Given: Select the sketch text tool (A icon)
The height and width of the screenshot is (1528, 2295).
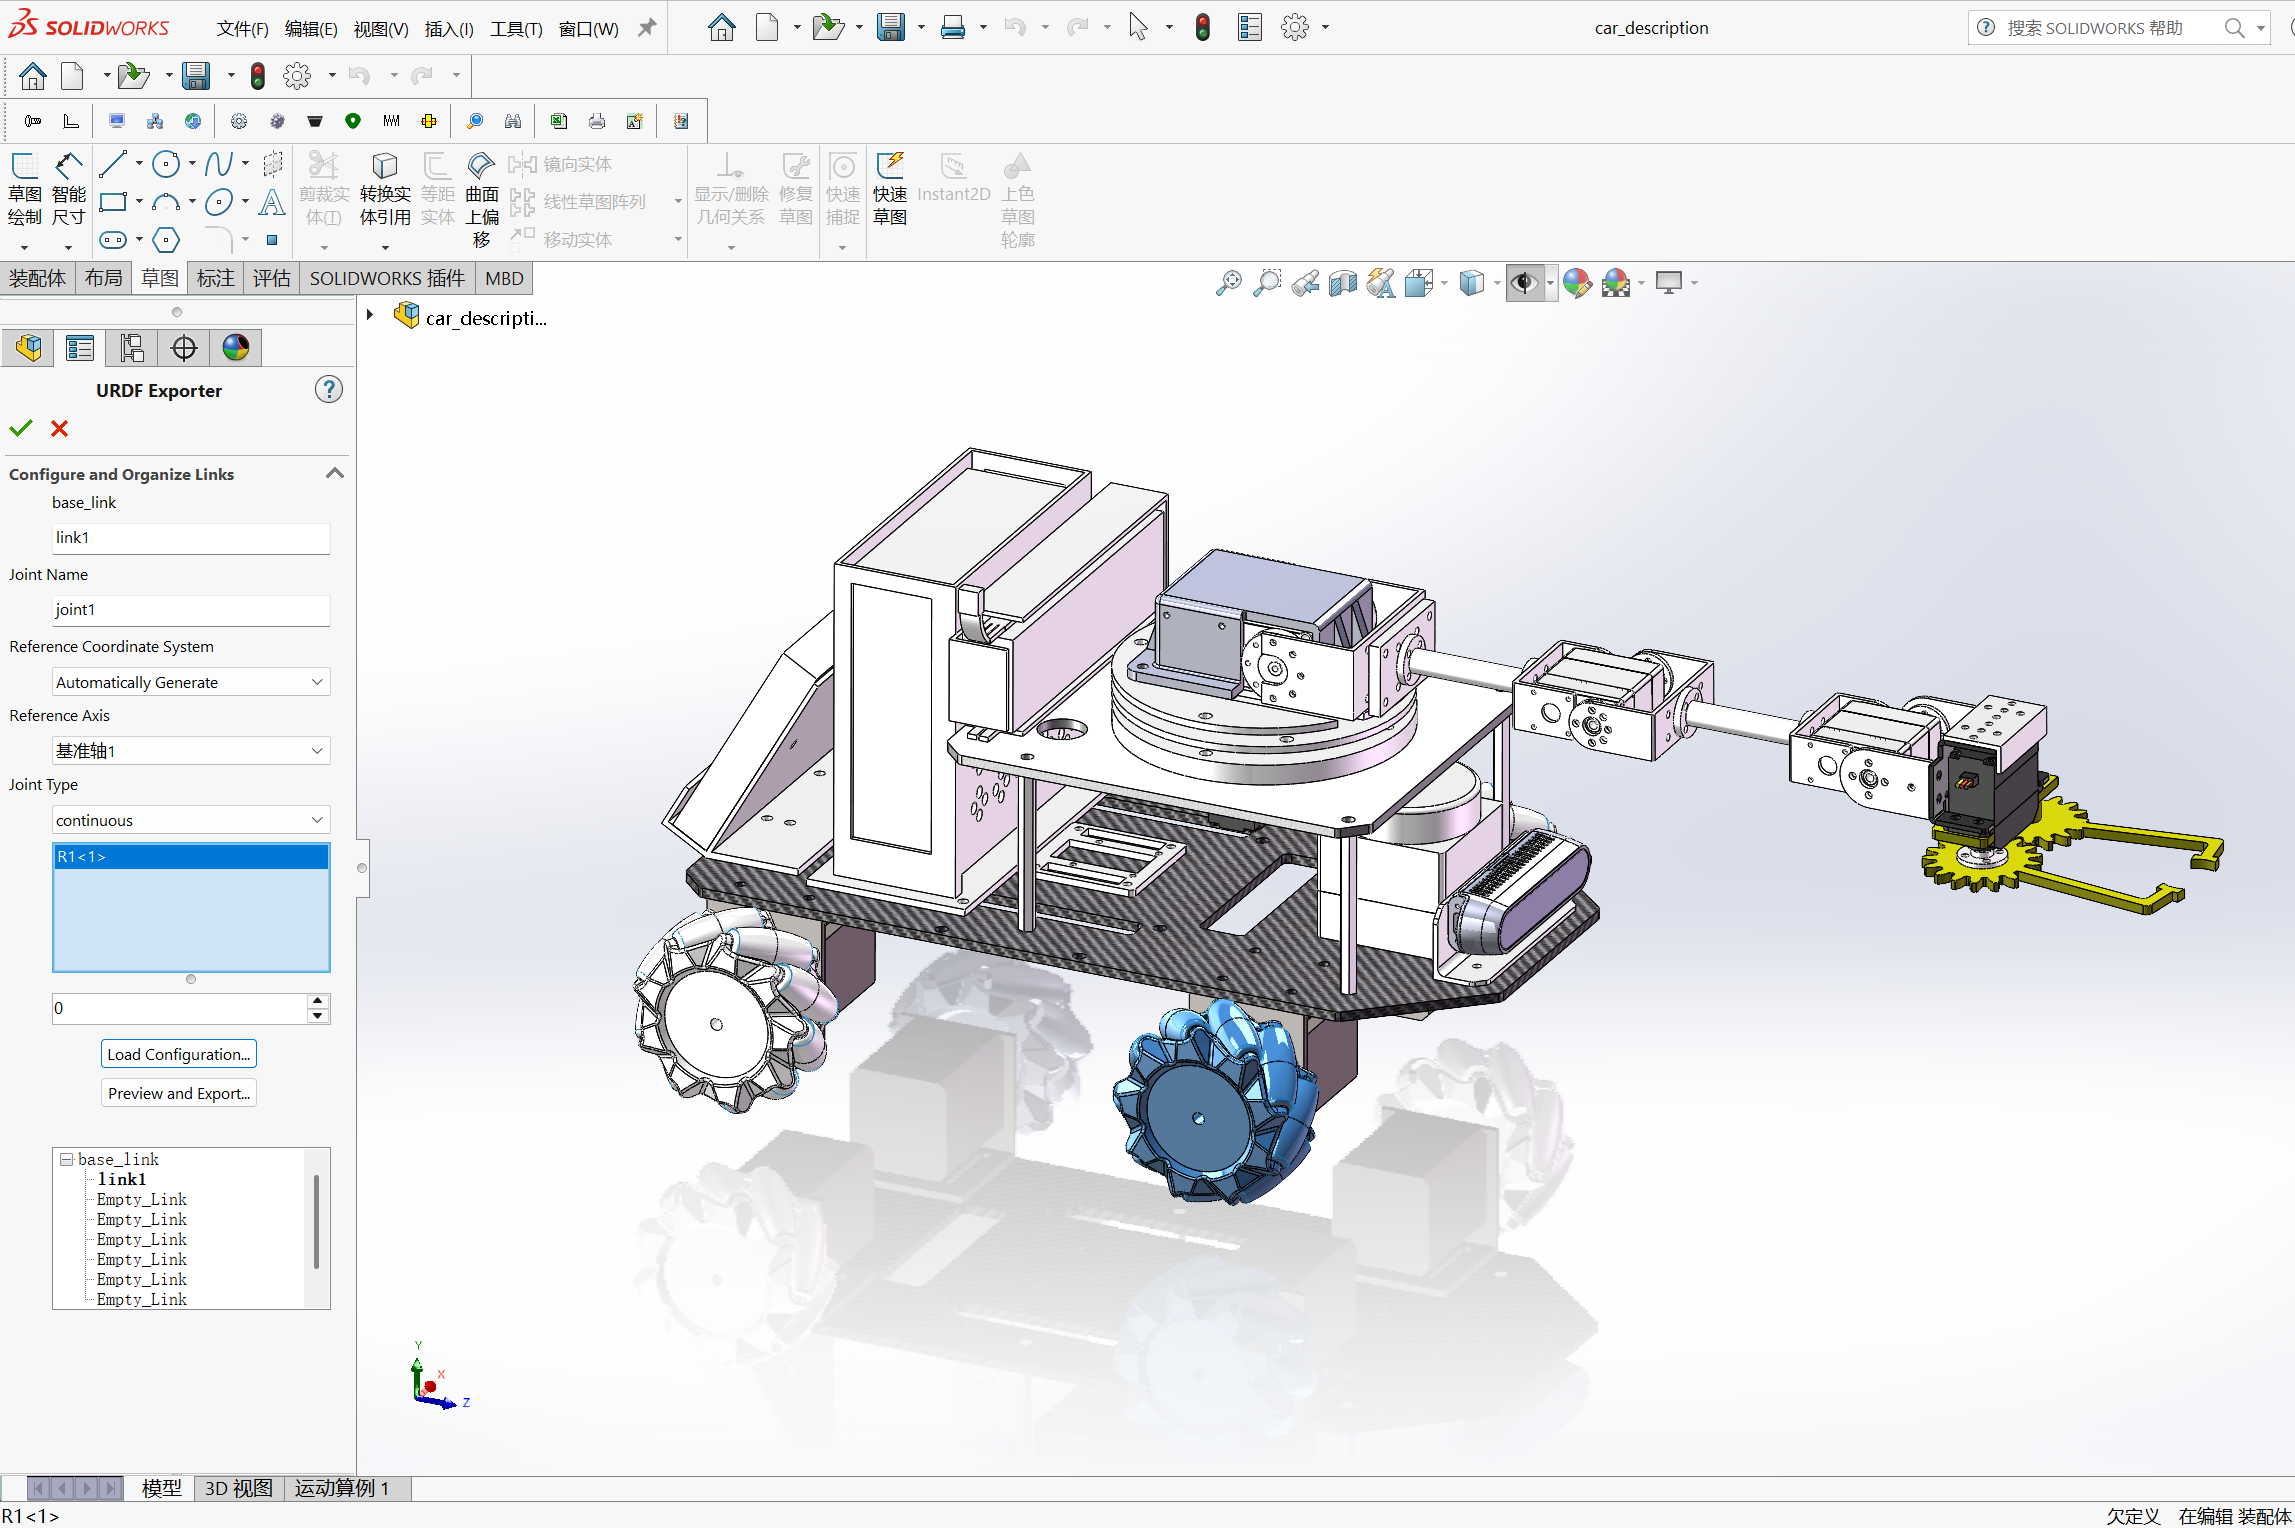Looking at the screenshot, I should click(x=272, y=202).
